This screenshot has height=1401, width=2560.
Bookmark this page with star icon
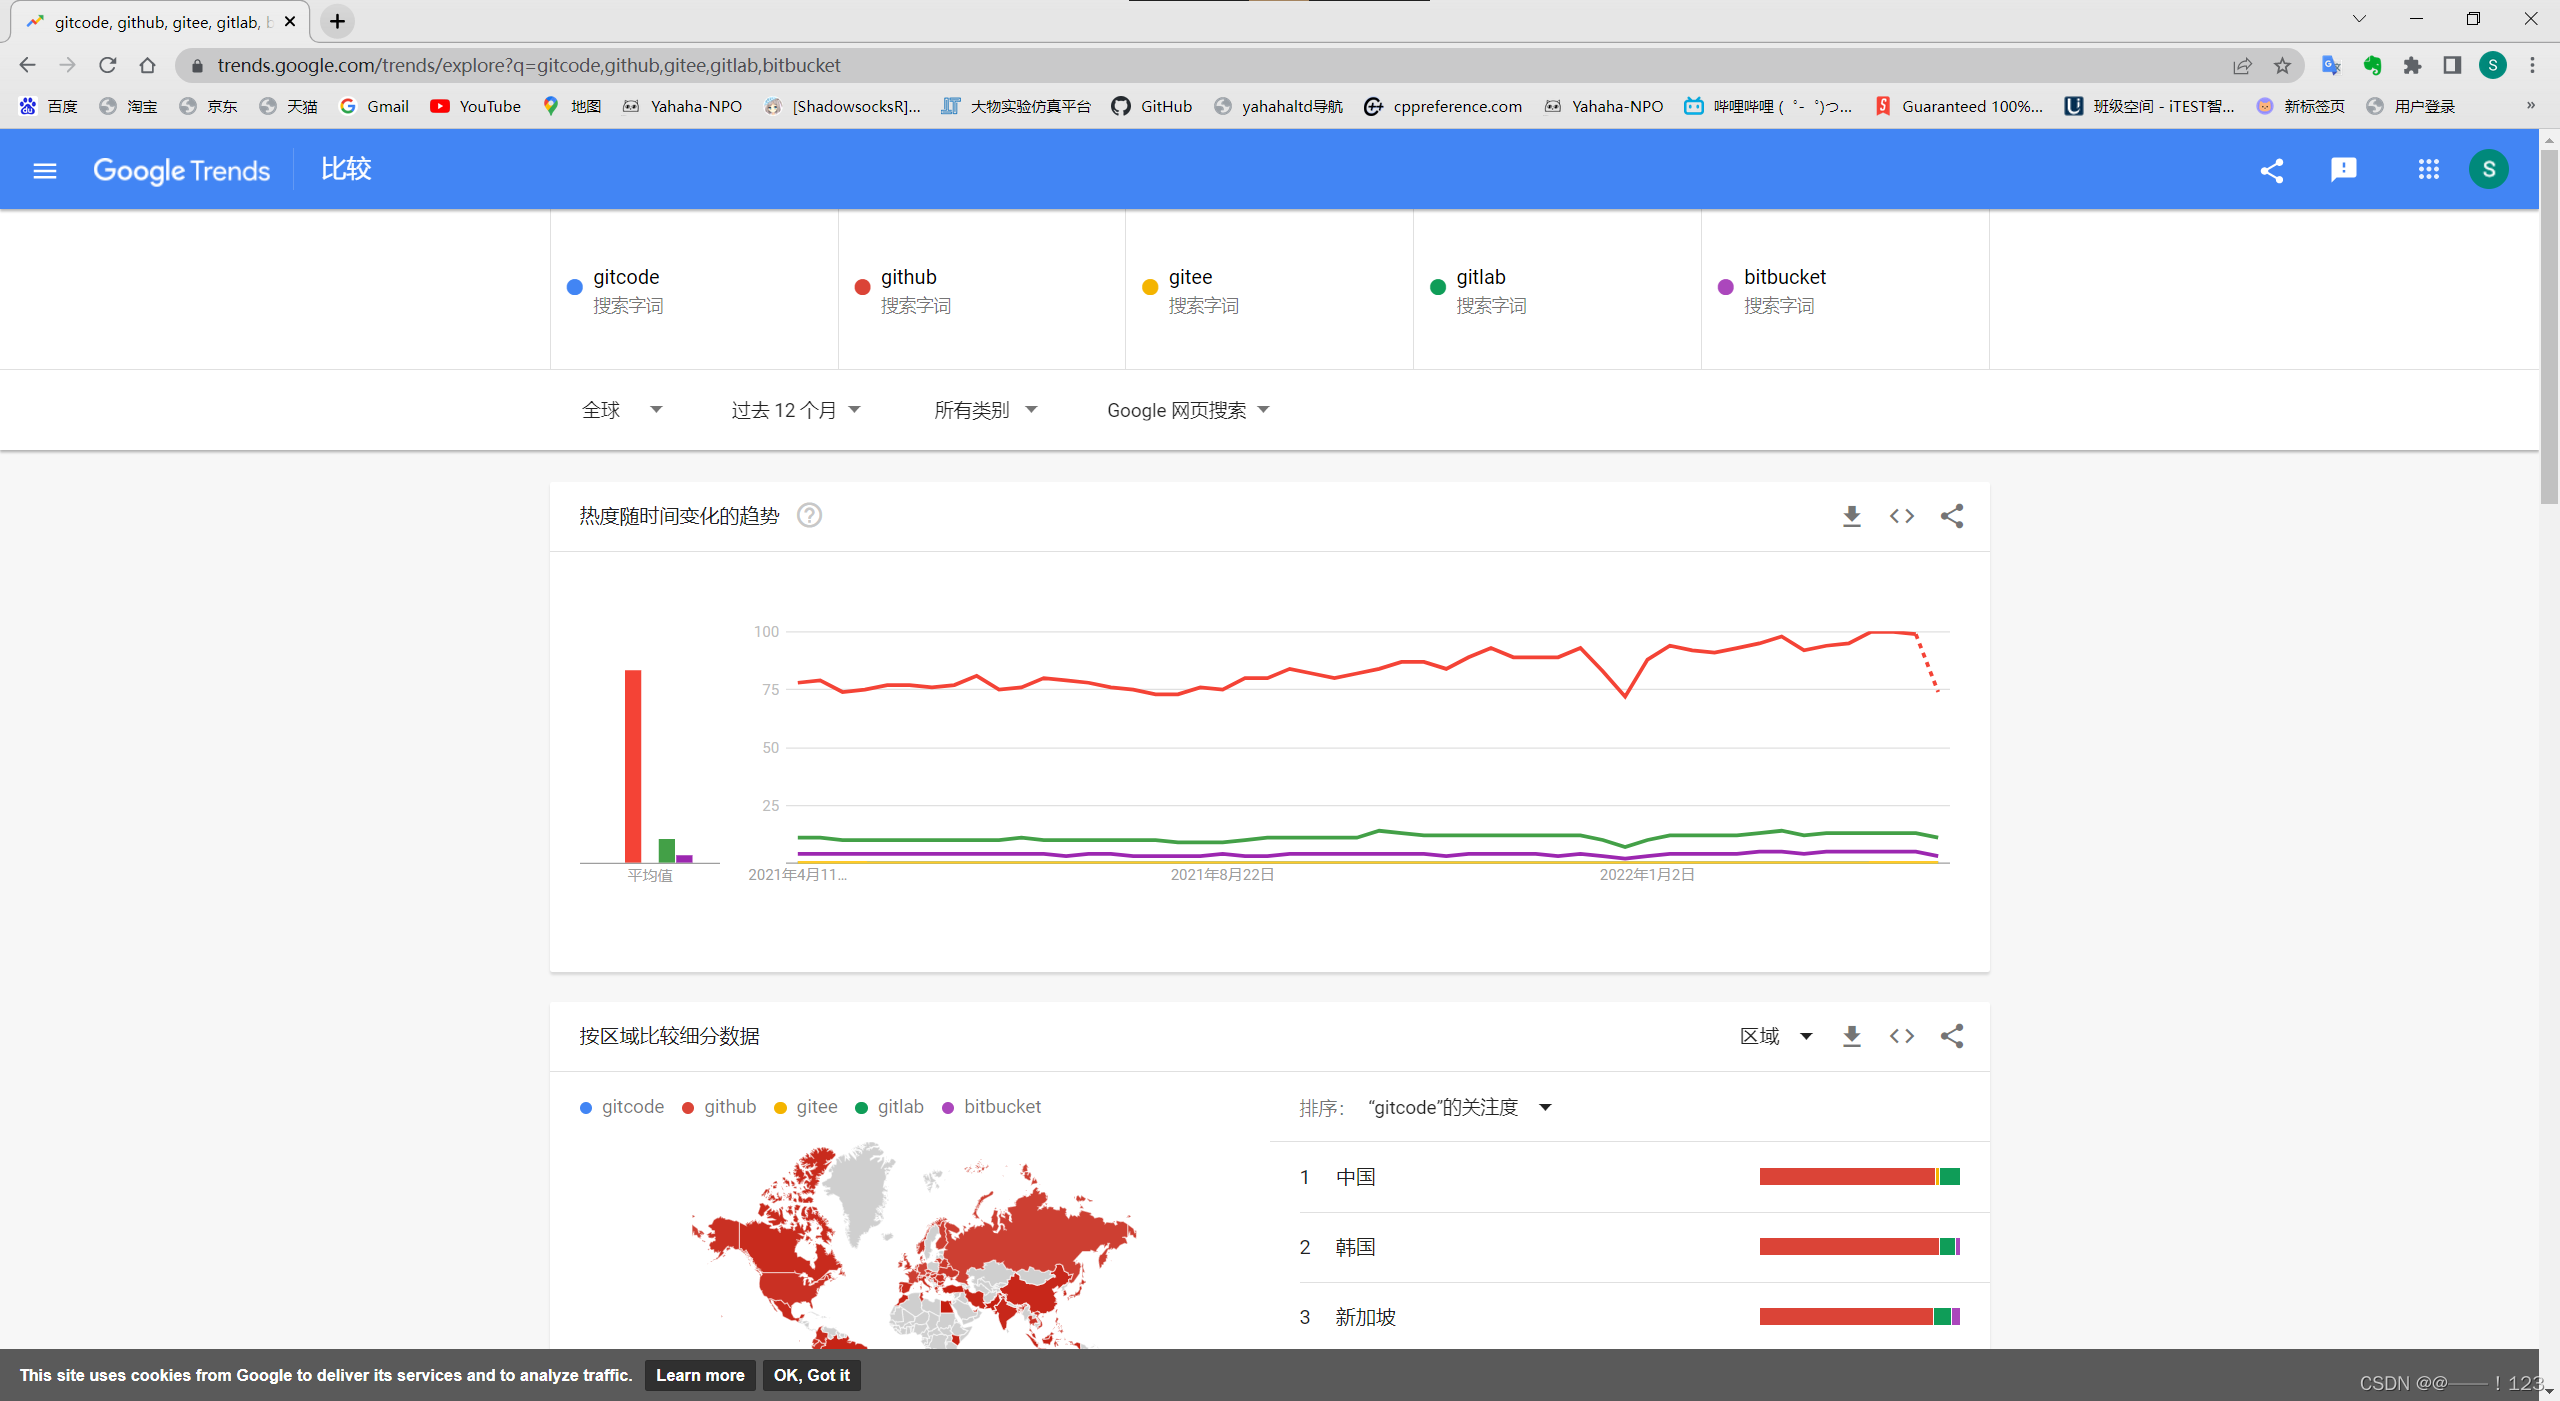[x=2282, y=66]
